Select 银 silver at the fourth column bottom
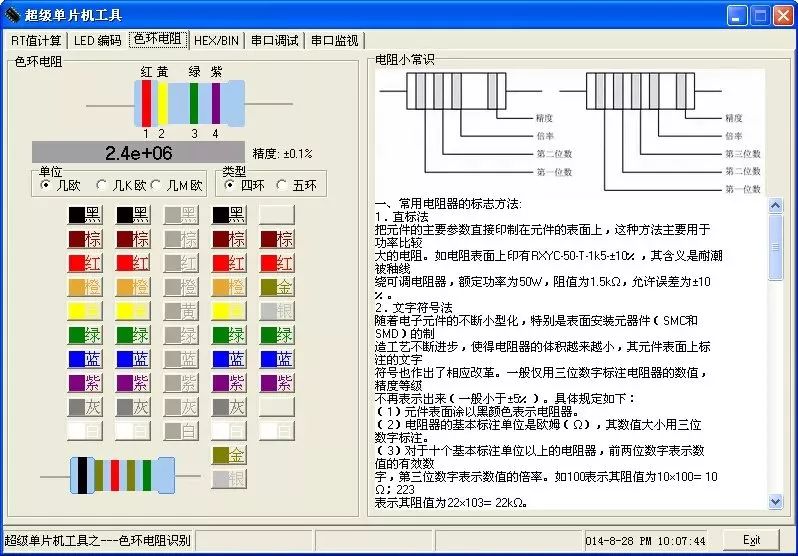Screen dimensions: 798x556 click(x=229, y=479)
